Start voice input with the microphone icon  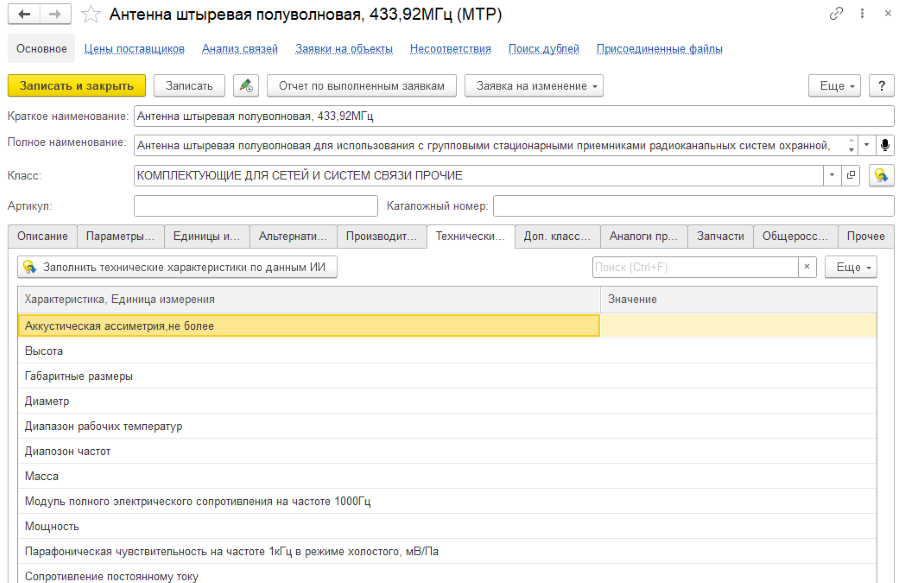point(886,145)
